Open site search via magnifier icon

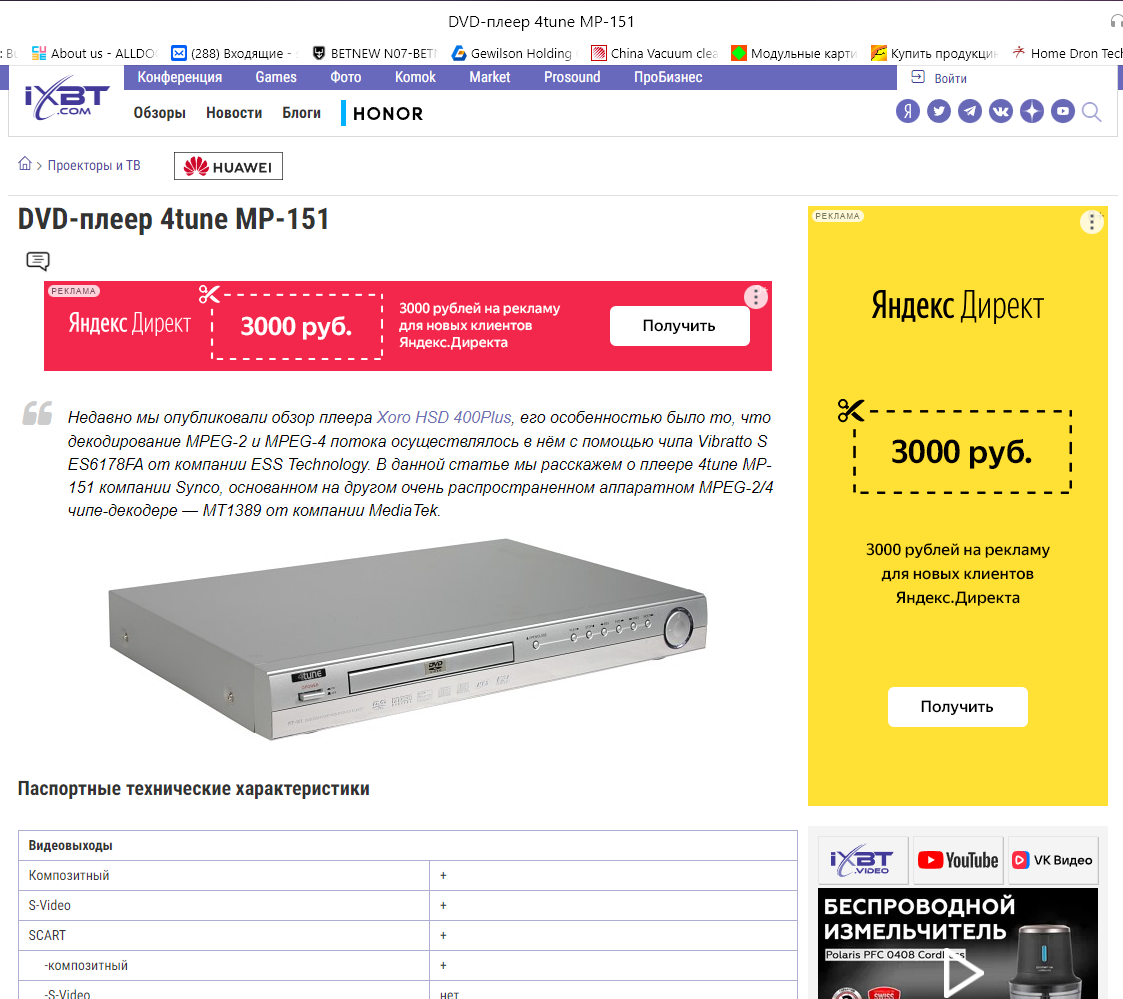[x=1092, y=112]
